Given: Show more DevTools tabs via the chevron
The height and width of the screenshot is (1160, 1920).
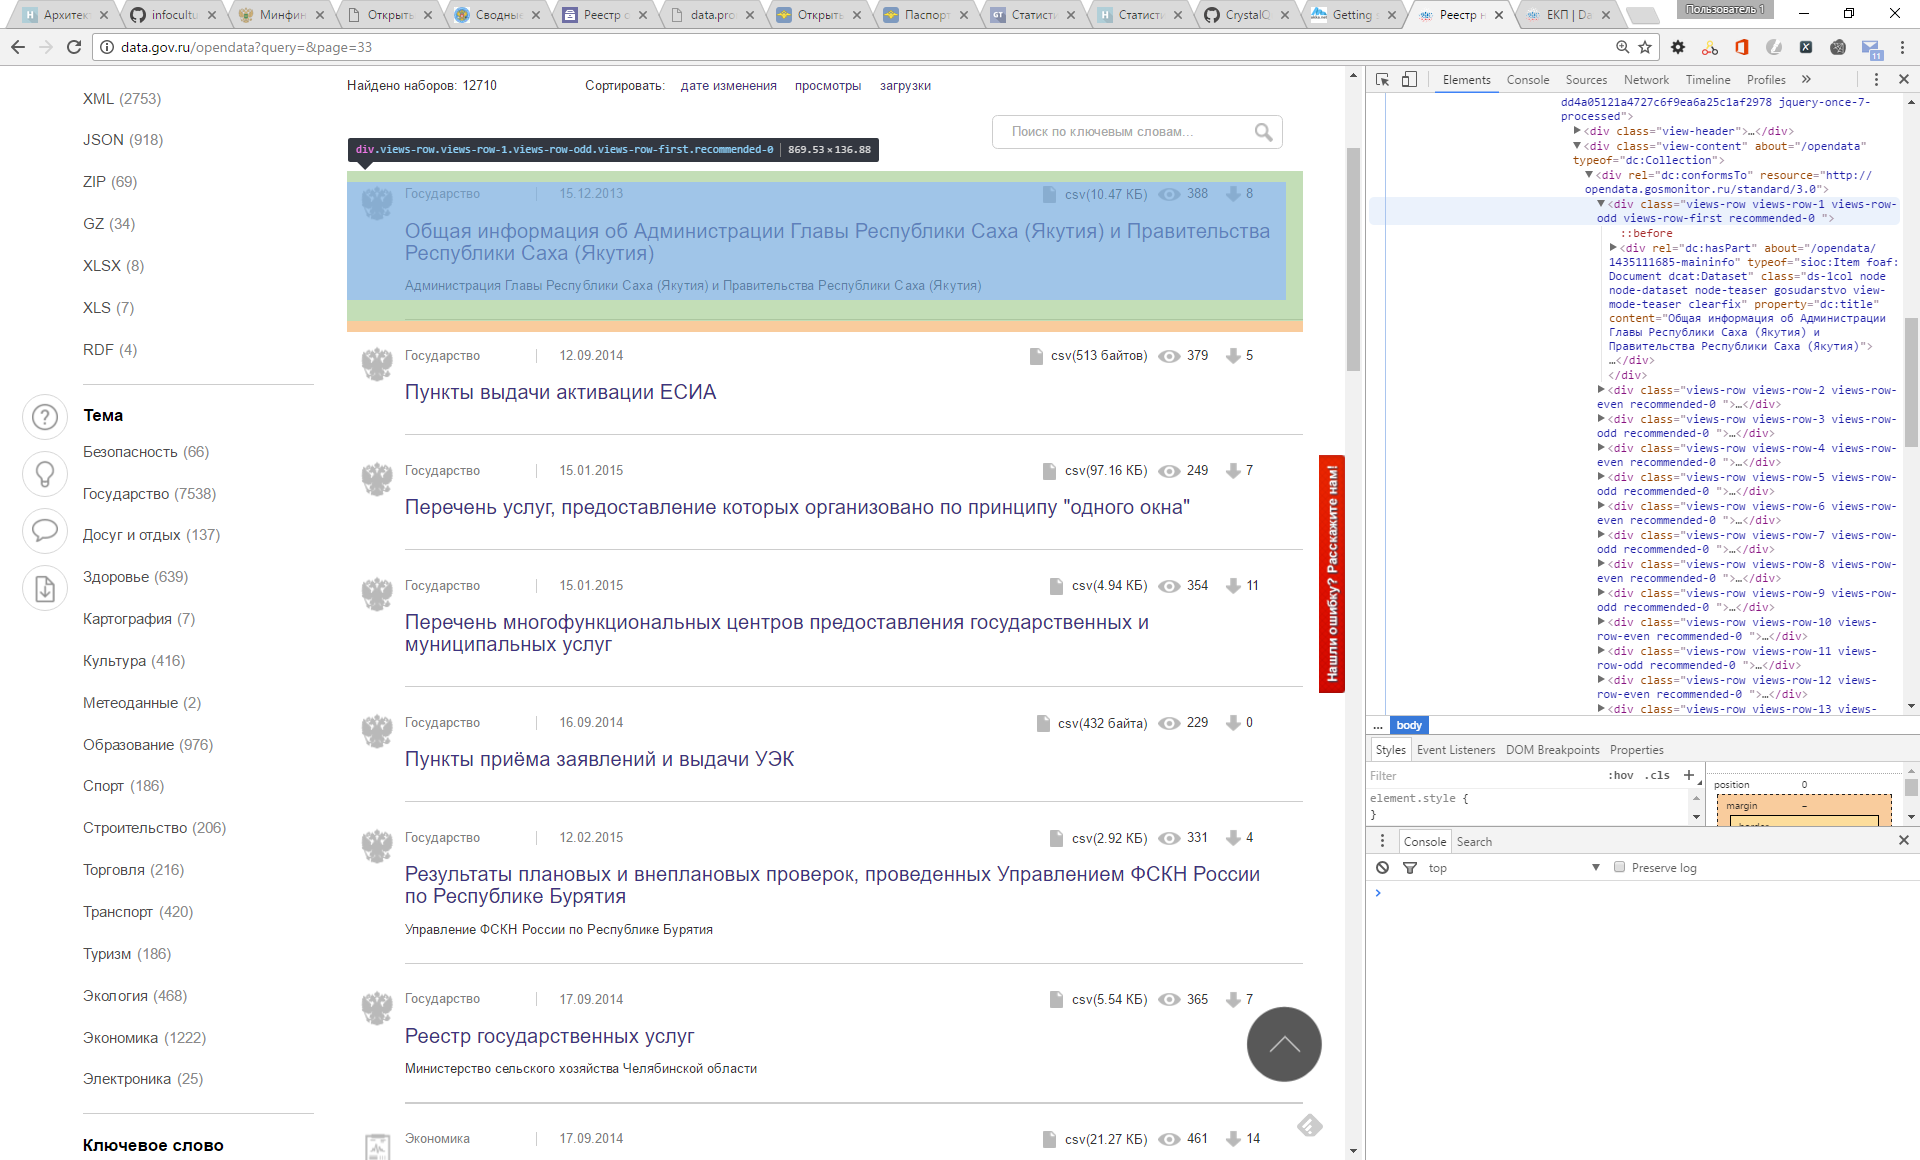Looking at the screenshot, I should click(x=1806, y=80).
